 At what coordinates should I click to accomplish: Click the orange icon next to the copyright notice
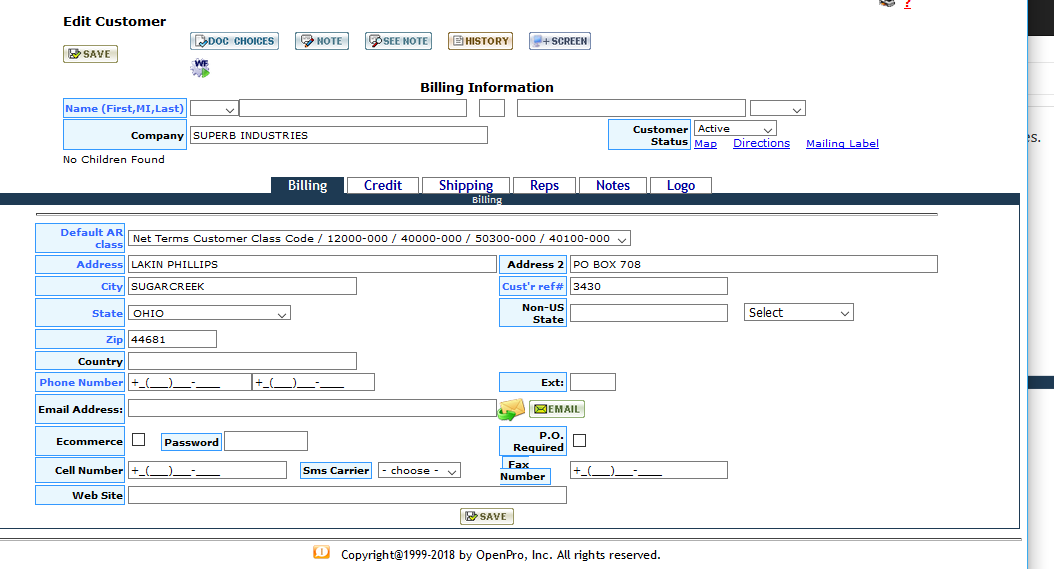coord(321,552)
